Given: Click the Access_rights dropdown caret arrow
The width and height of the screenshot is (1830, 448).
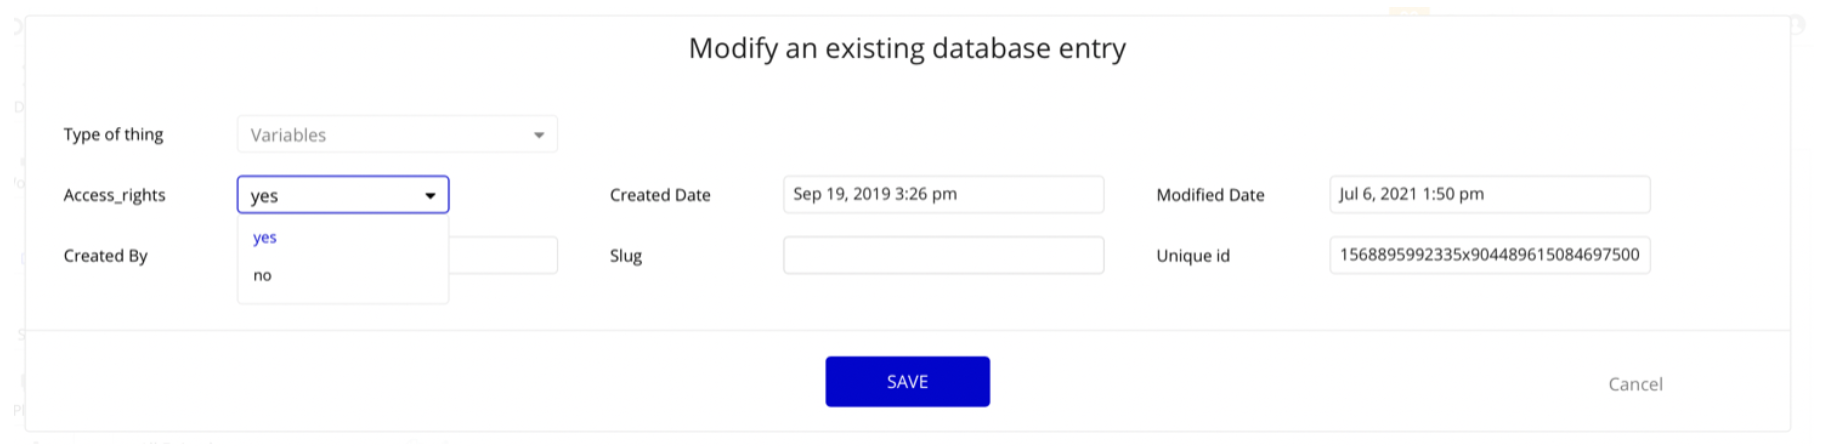Looking at the screenshot, I should tap(430, 196).
